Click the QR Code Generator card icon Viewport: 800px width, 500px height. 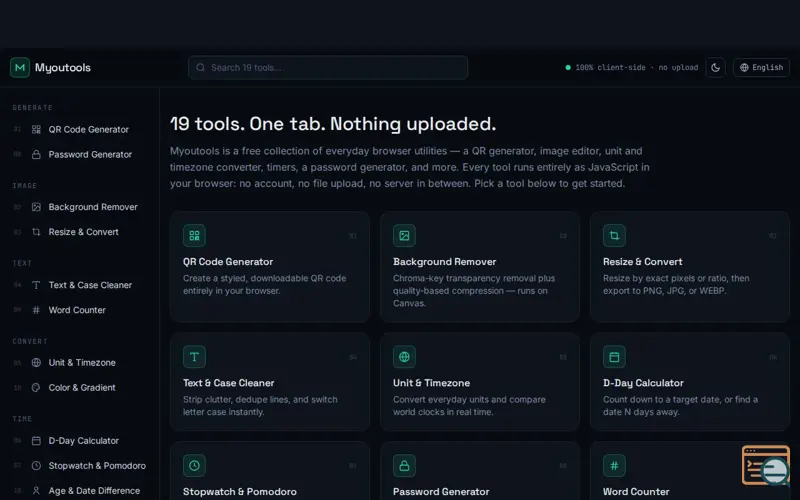point(194,236)
